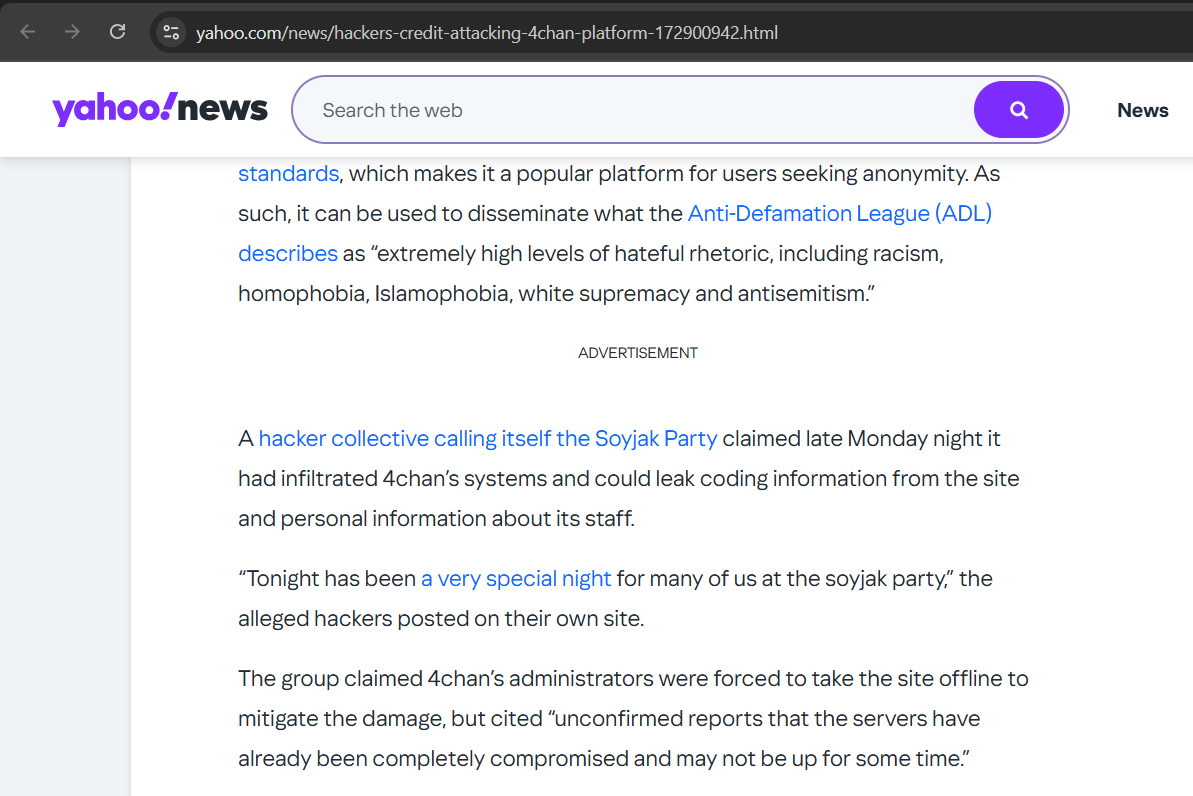Screen dimensions: 1193x796
Task: Open the News navigation item
Action: pyautogui.click(x=1142, y=110)
